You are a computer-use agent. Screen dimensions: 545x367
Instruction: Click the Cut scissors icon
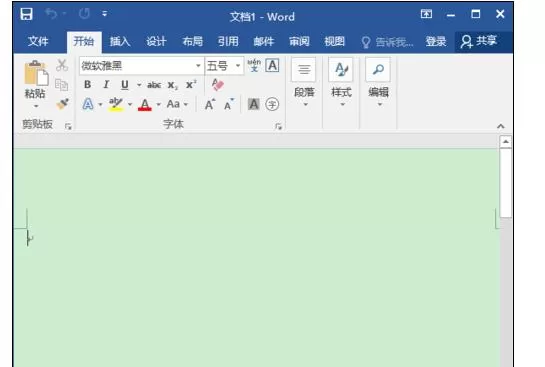click(x=62, y=65)
